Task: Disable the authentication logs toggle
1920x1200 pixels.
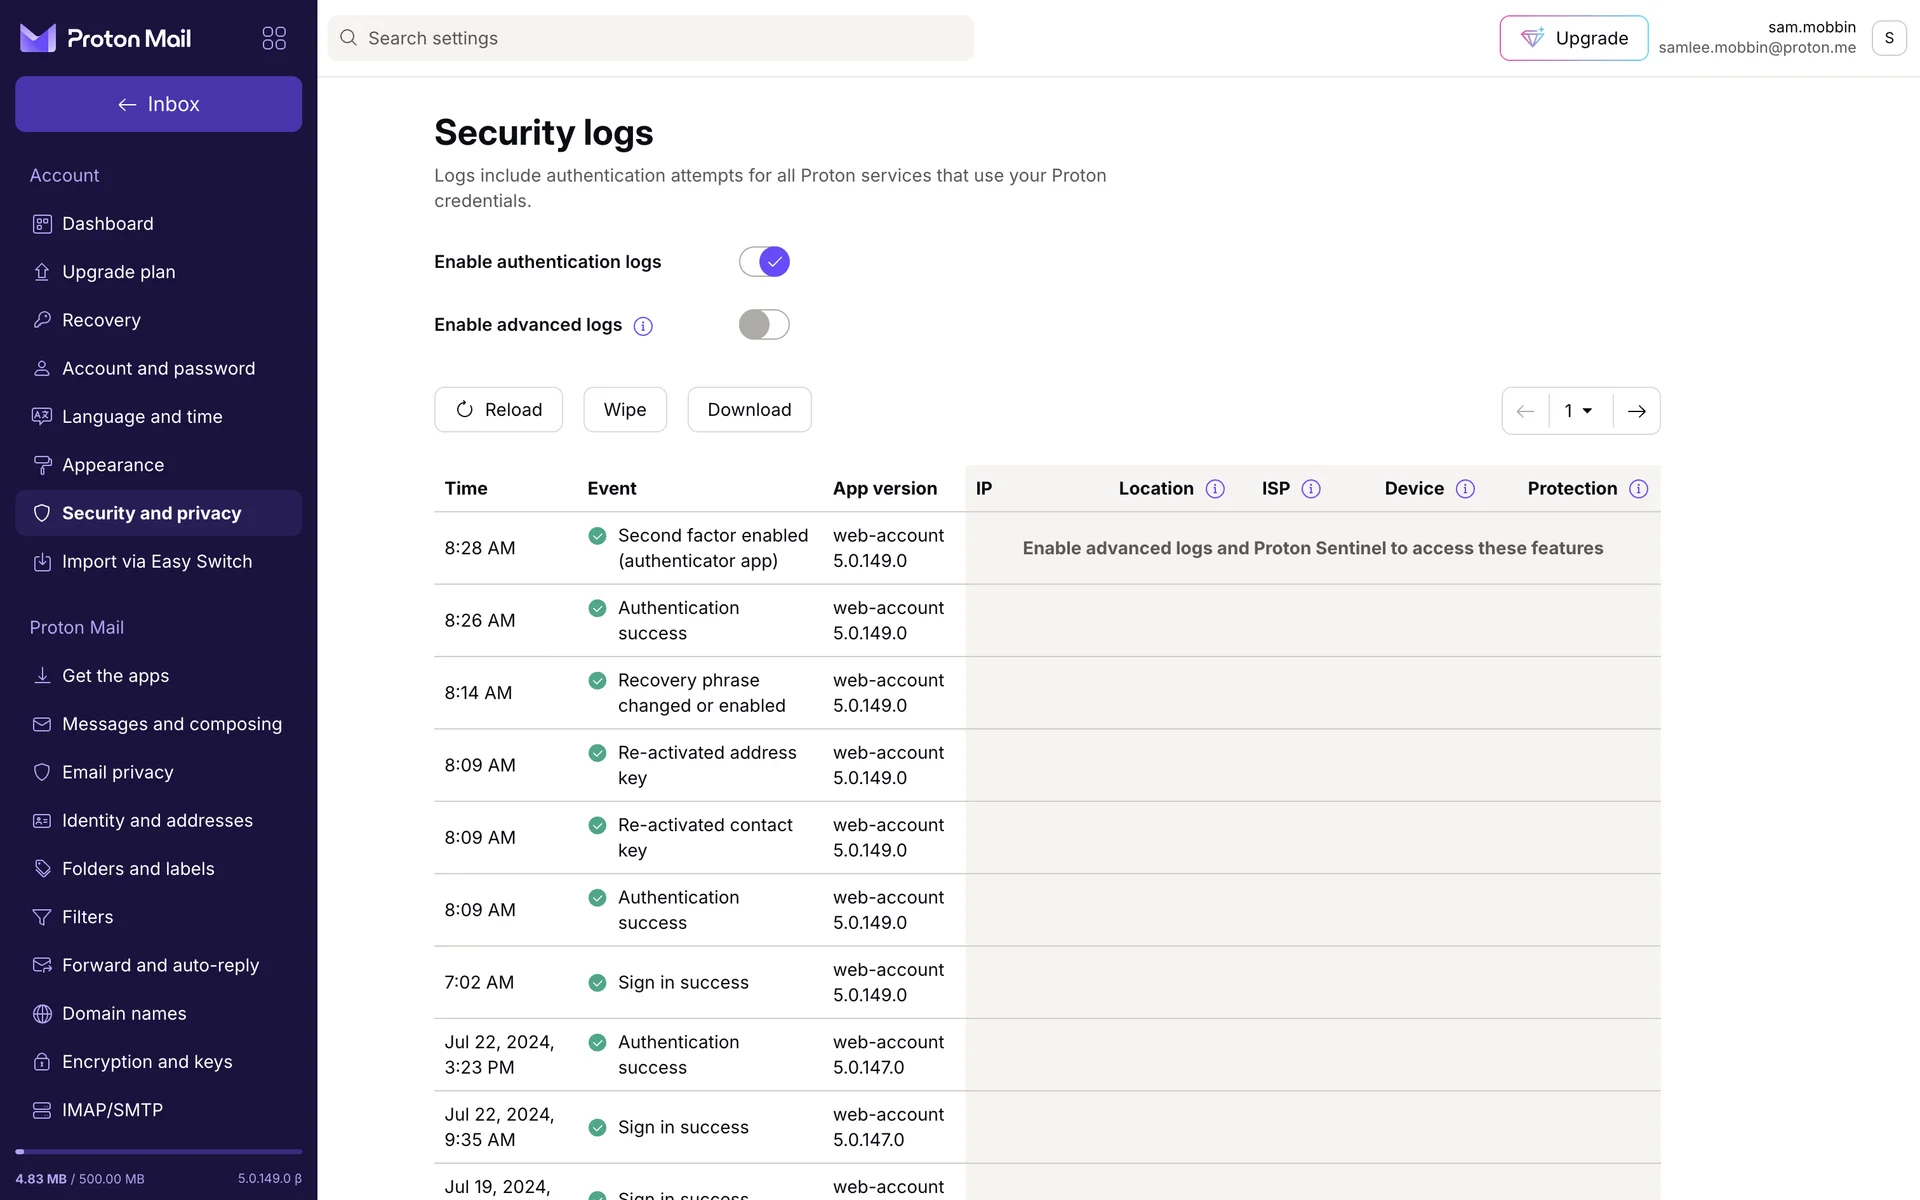Action: [764, 262]
